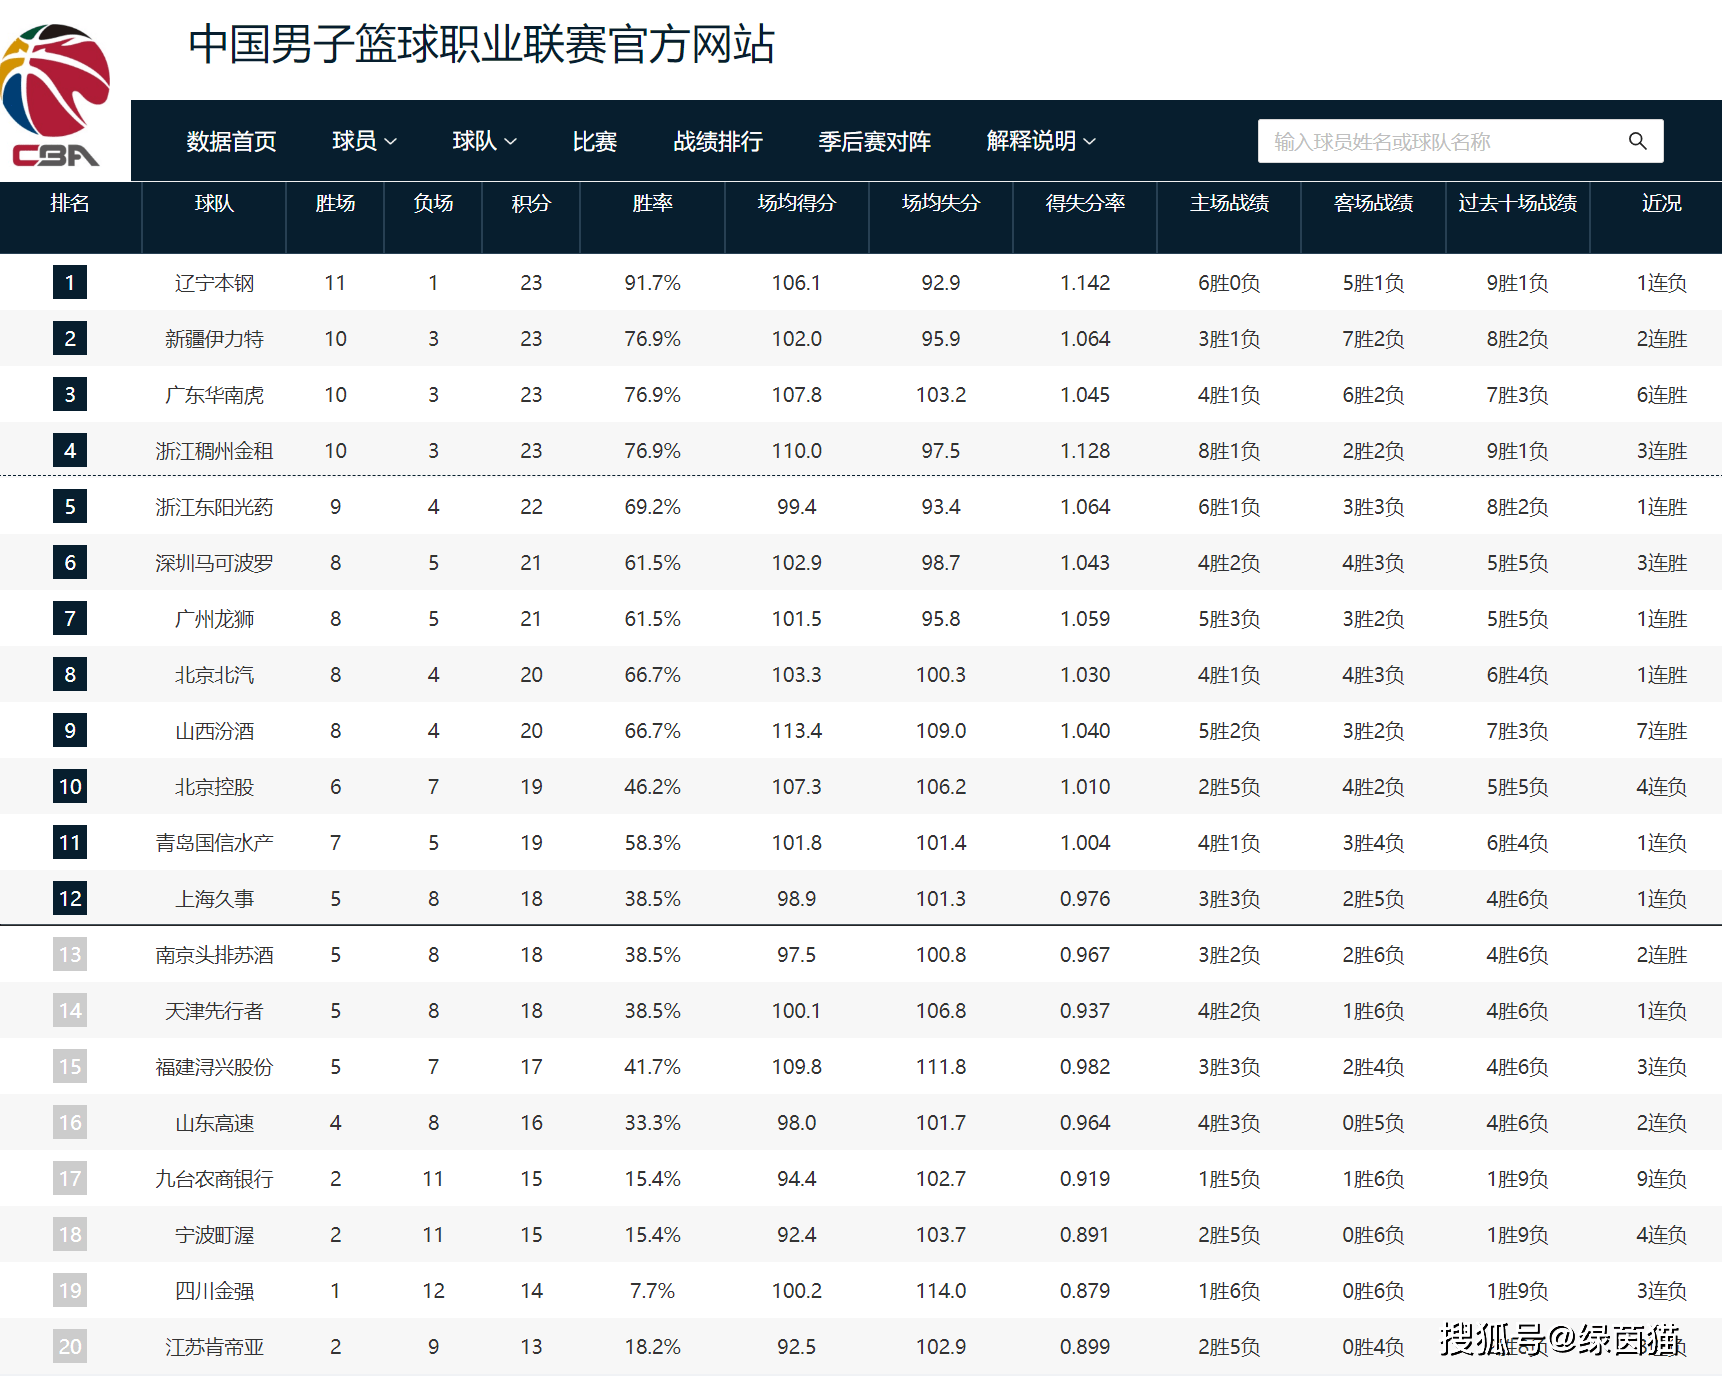The width and height of the screenshot is (1722, 1376).
Task: Focus the player or team search field
Action: click(1460, 141)
